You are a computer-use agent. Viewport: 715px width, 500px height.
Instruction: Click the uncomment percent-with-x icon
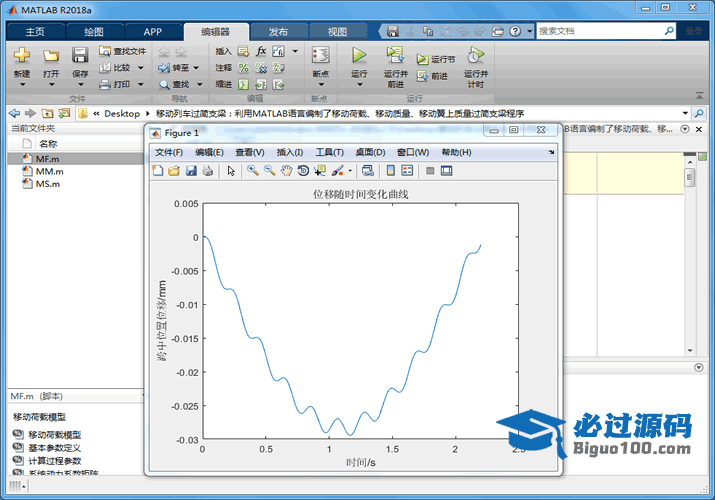click(x=261, y=68)
